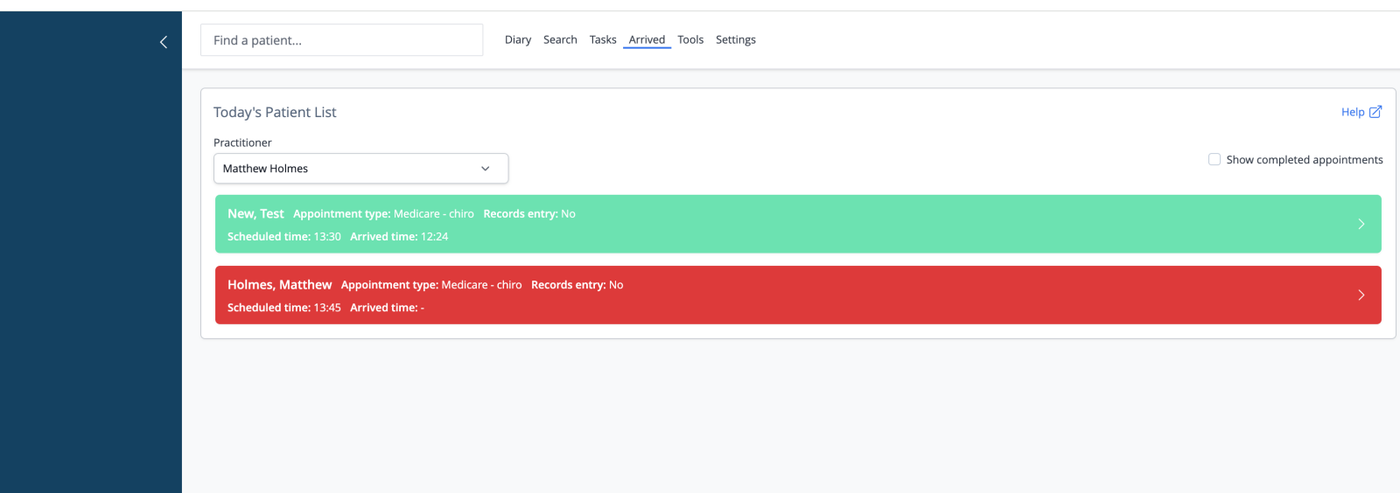Click Scheduled time 13:45 text

(284, 308)
